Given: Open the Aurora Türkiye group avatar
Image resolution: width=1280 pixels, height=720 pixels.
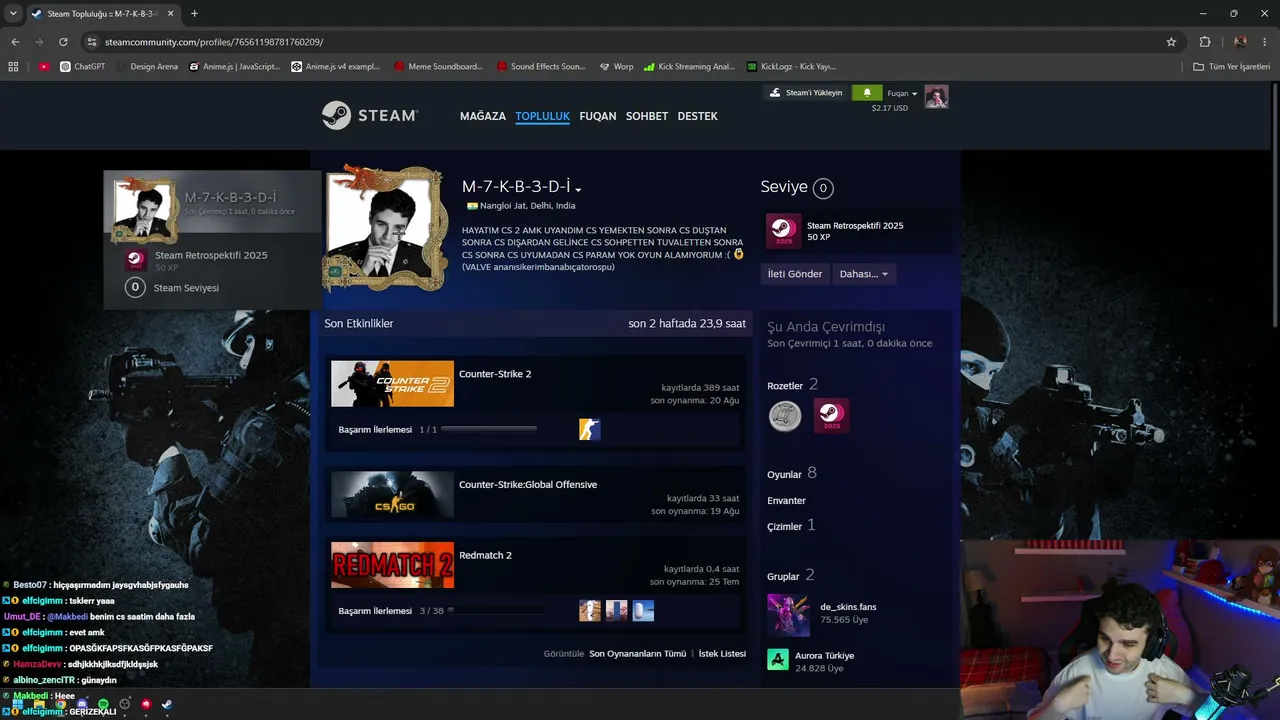Looking at the screenshot, I should click(x=778, y=660).
